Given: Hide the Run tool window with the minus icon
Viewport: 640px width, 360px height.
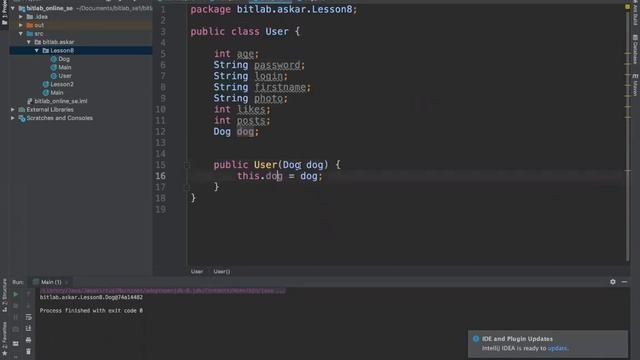Looking at the screenshot, I should click(x=624, y=282).
